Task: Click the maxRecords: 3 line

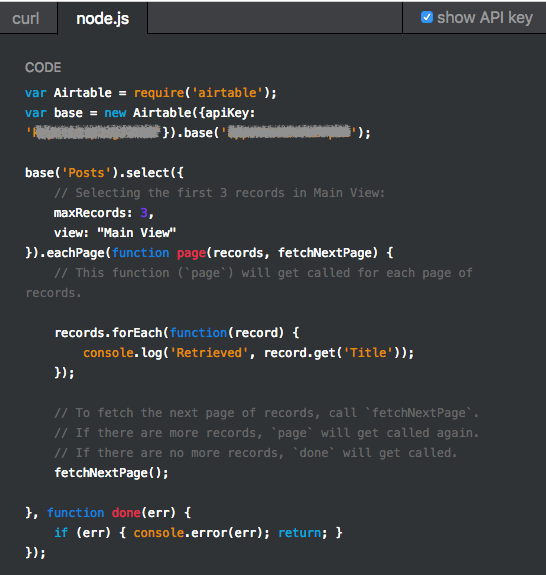Action: (104, 213)
